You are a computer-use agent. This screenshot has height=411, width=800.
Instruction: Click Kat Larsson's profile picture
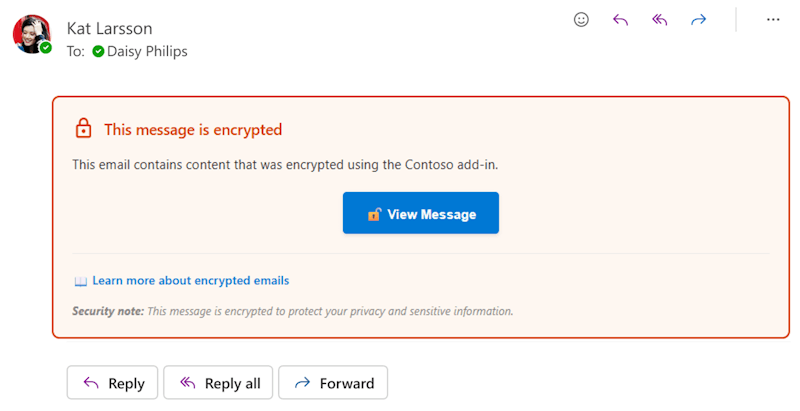point(31,33)
